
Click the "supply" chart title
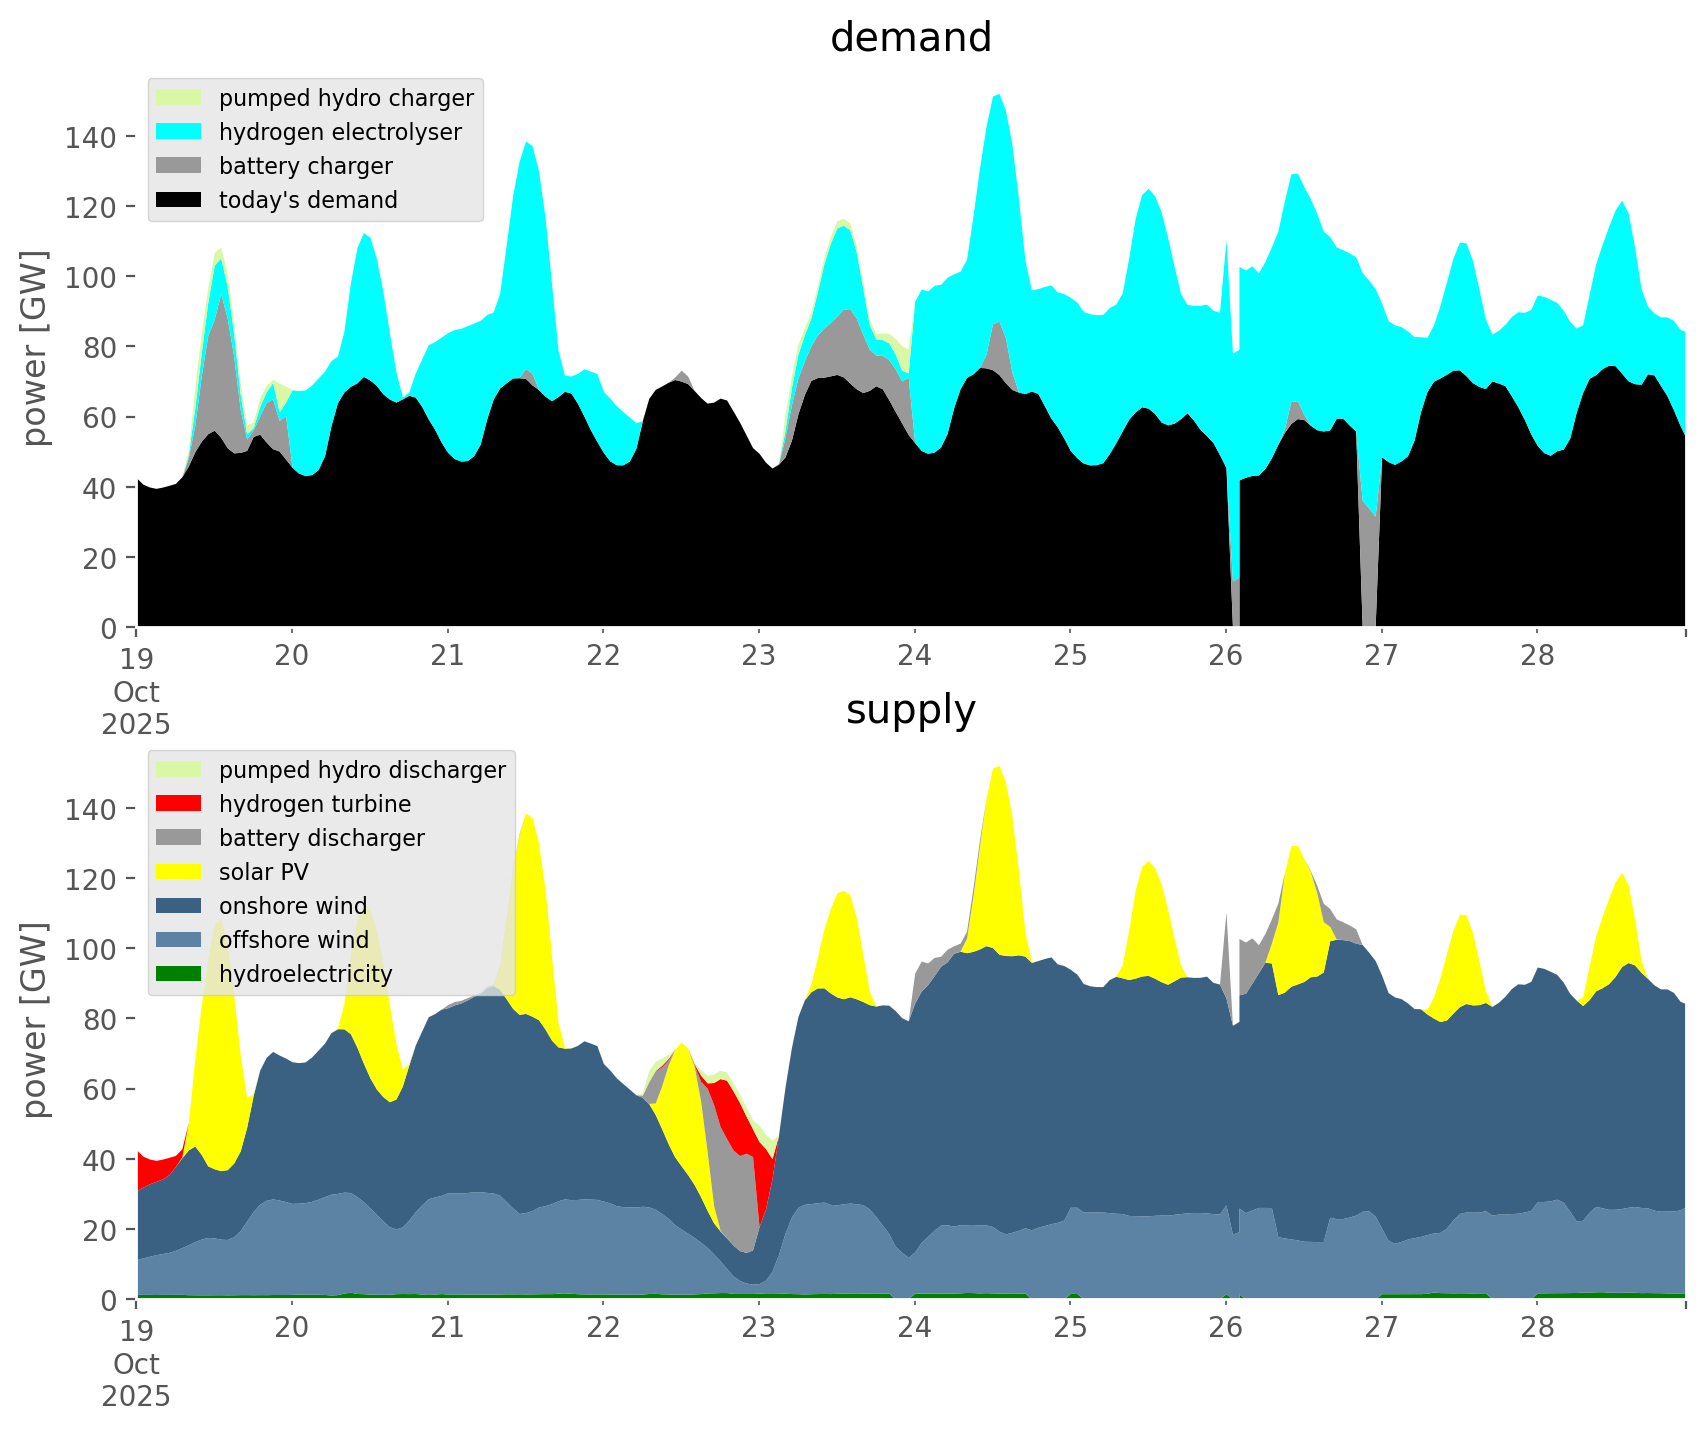click(910, 710)
